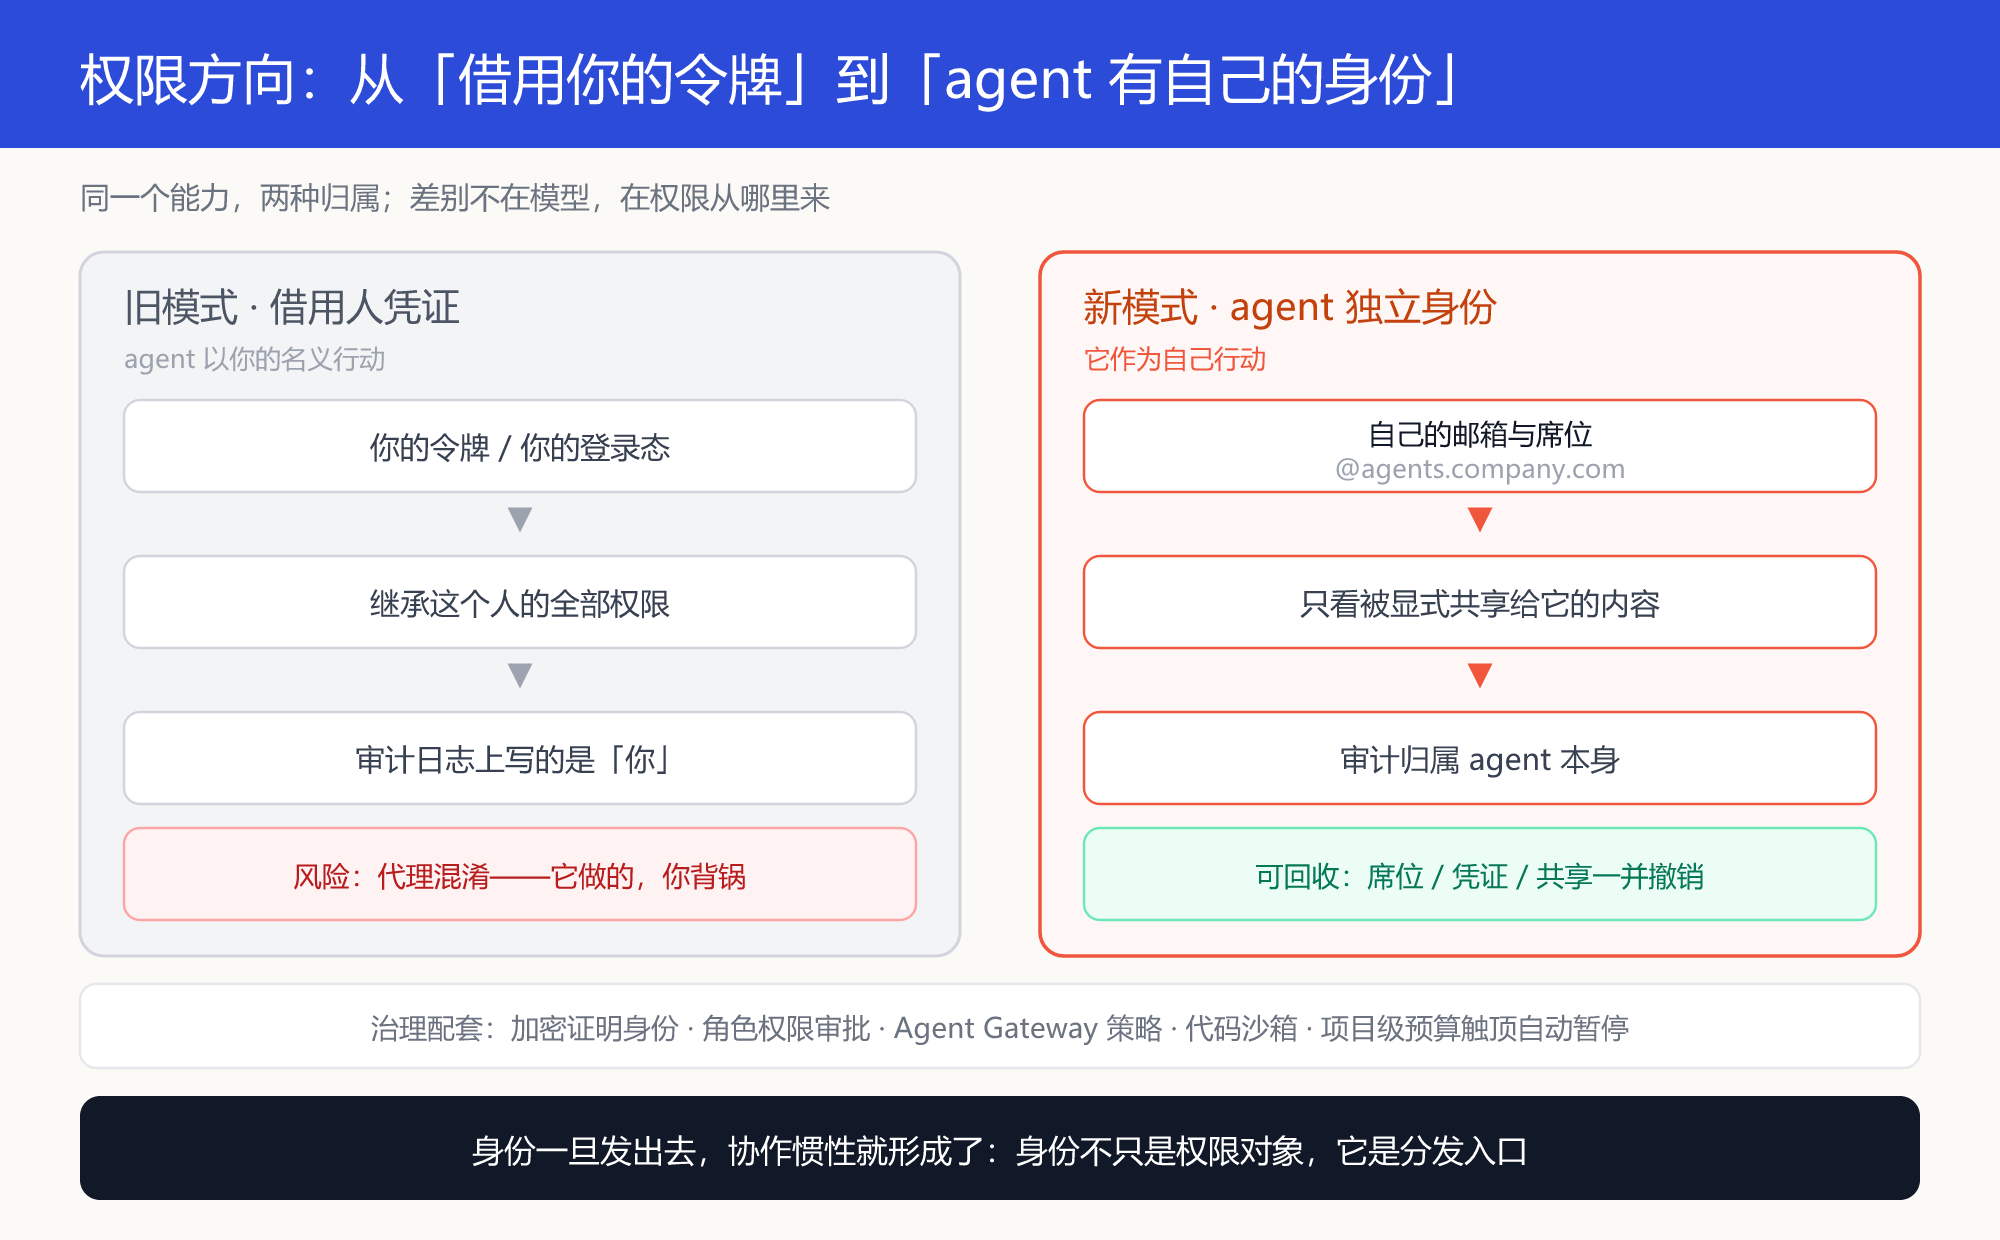The image size is (2000, 1240).
Task: Select the caption 它作为自己行动
Action: [1175, 359]
